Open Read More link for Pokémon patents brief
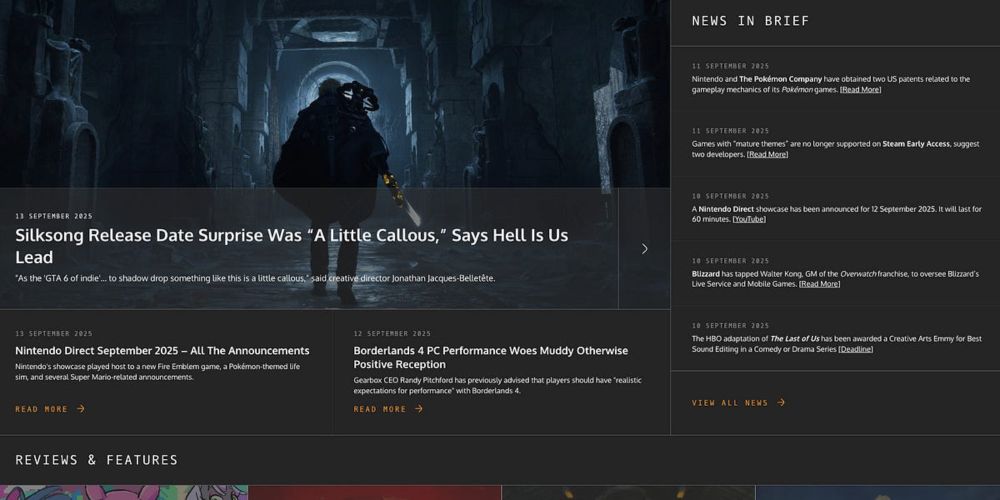 (860, 90)
